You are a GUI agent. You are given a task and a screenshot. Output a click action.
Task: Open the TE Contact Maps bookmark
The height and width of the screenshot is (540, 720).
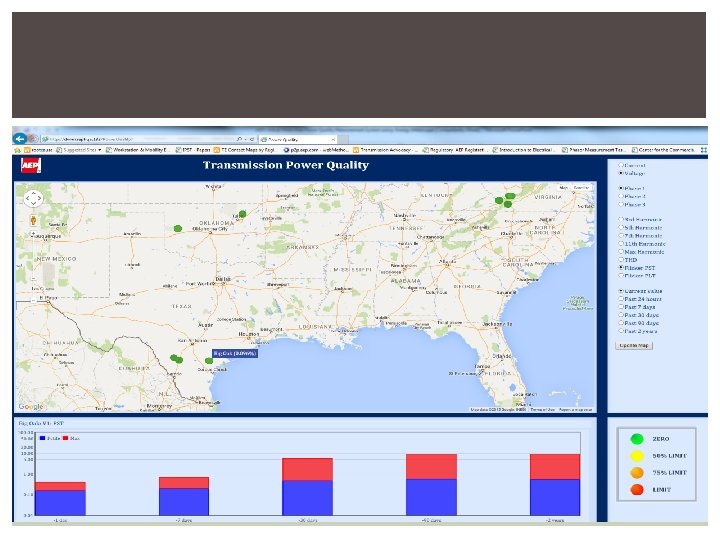(x=244, y=150)
